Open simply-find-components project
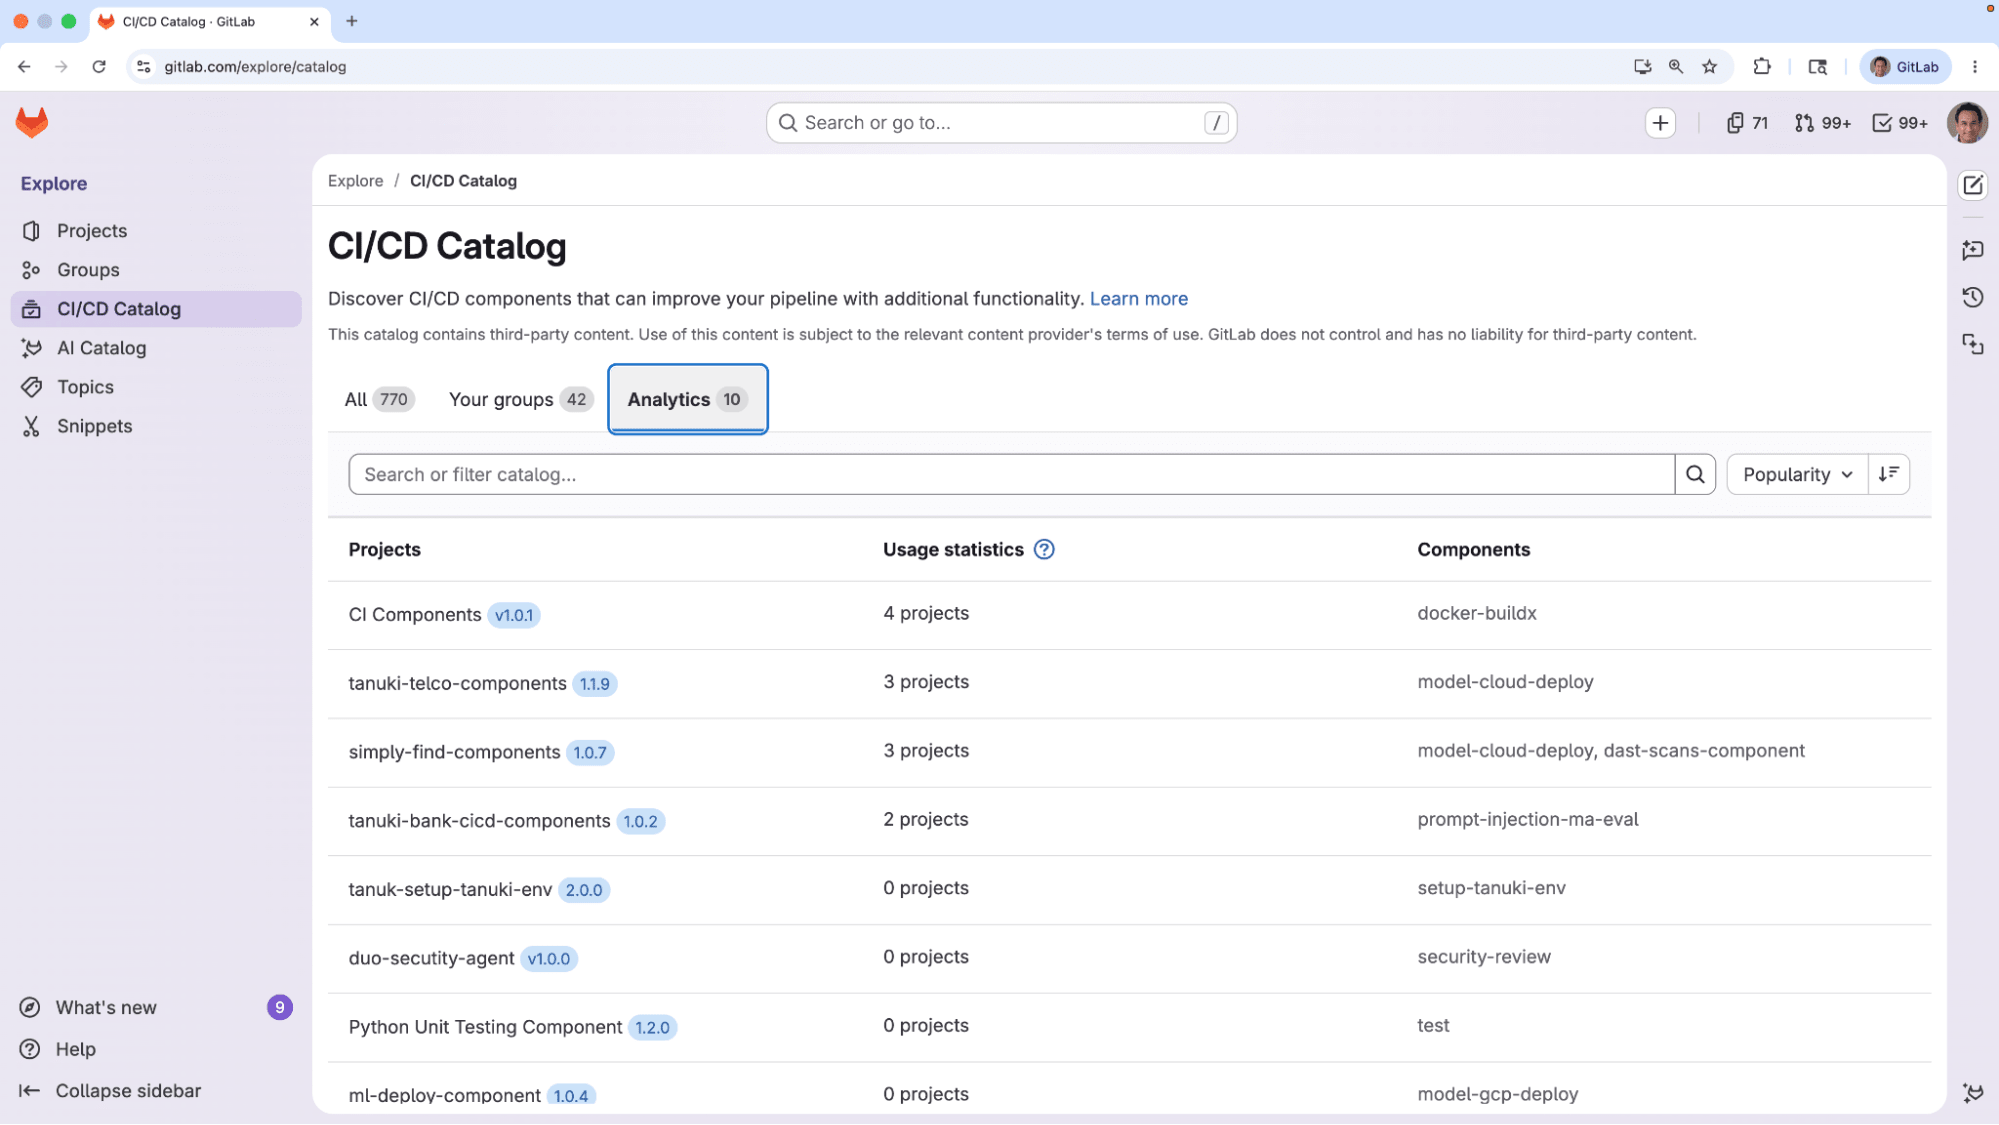 pos(455,752)
